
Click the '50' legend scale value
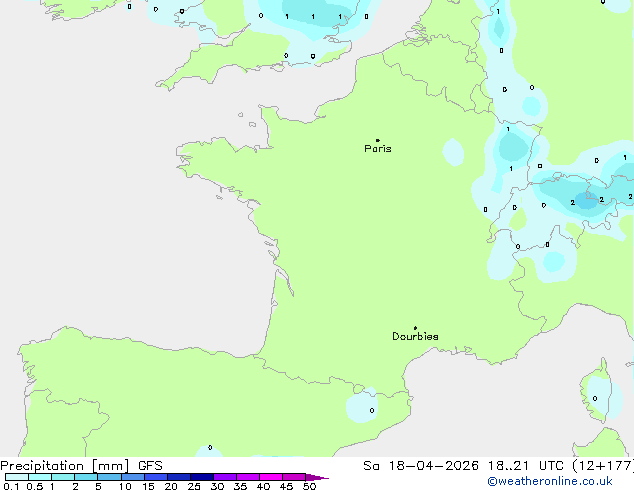309,486
